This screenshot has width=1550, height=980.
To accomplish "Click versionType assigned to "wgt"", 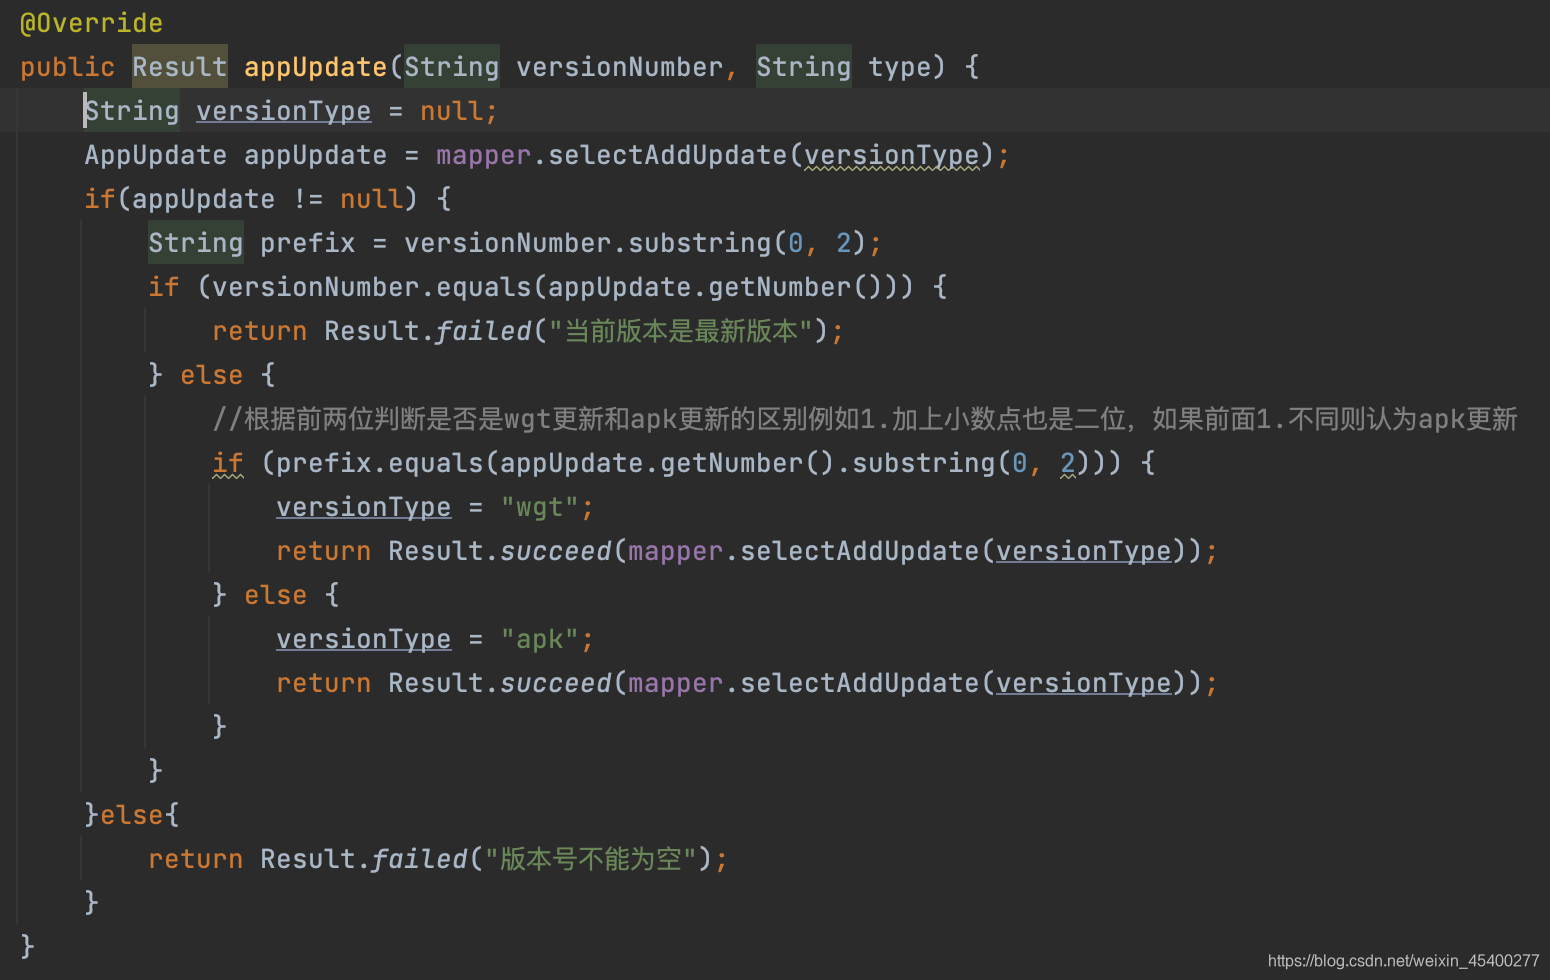I will [363, 507].
